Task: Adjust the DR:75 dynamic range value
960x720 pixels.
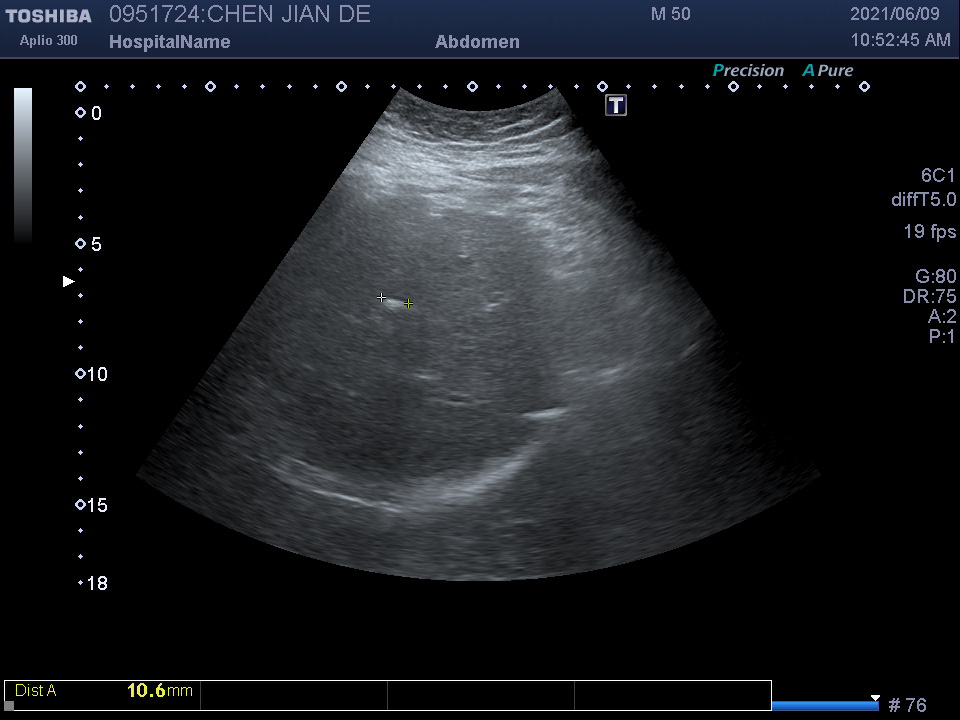Action: point(929,296)
